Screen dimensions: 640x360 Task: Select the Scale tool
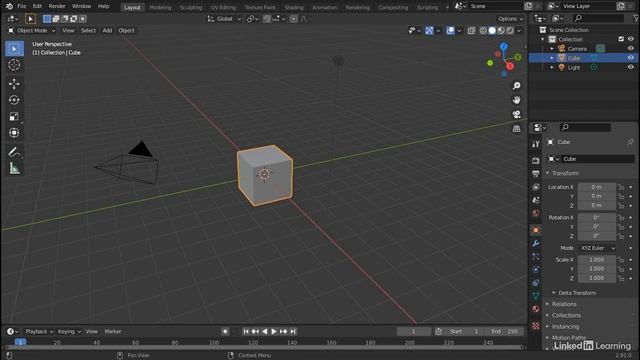click(14, 116)
